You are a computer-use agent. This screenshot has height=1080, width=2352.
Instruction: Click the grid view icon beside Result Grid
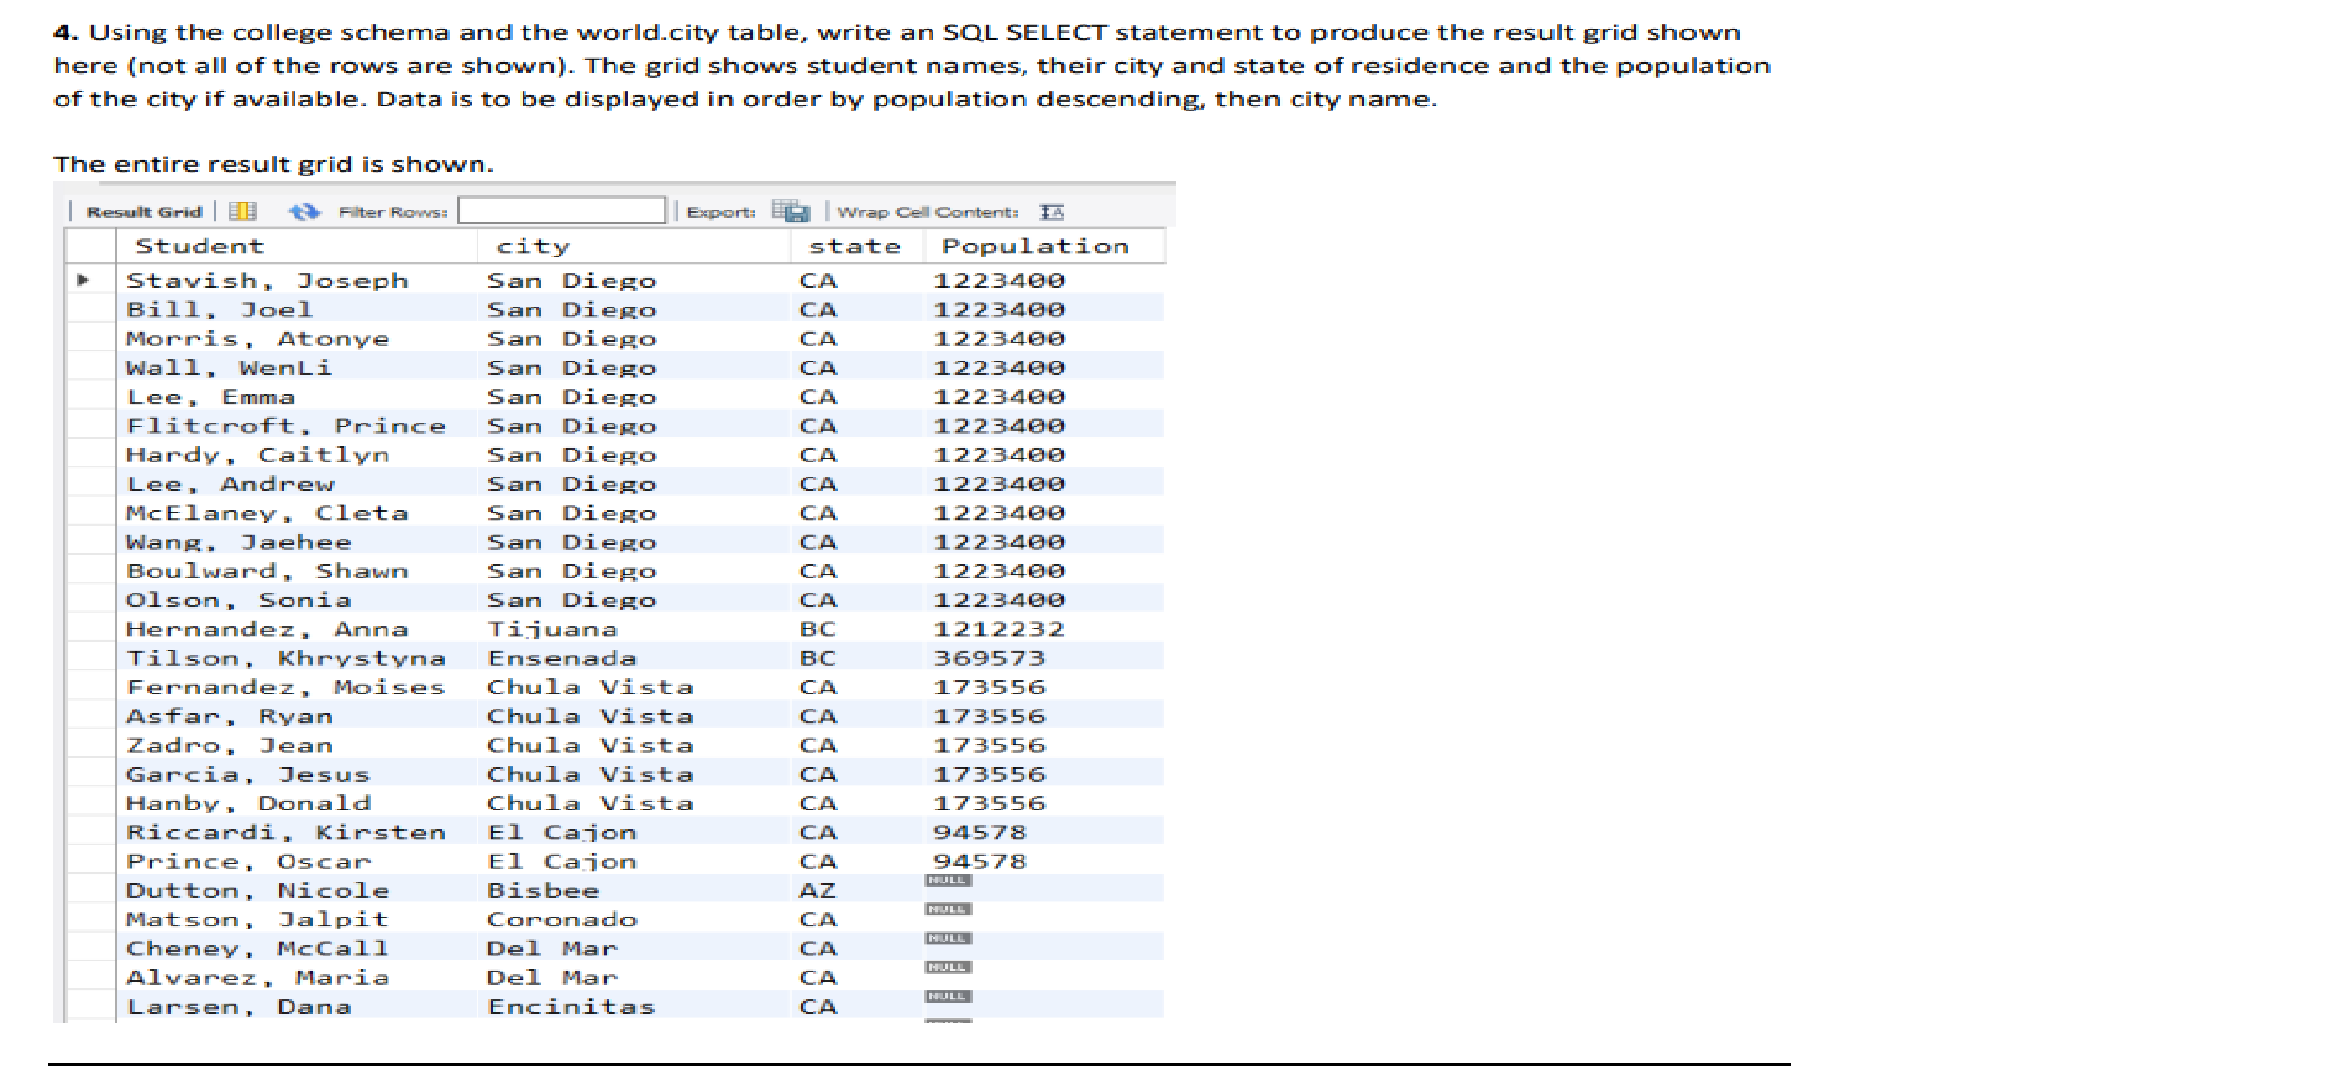coord(242,210)
